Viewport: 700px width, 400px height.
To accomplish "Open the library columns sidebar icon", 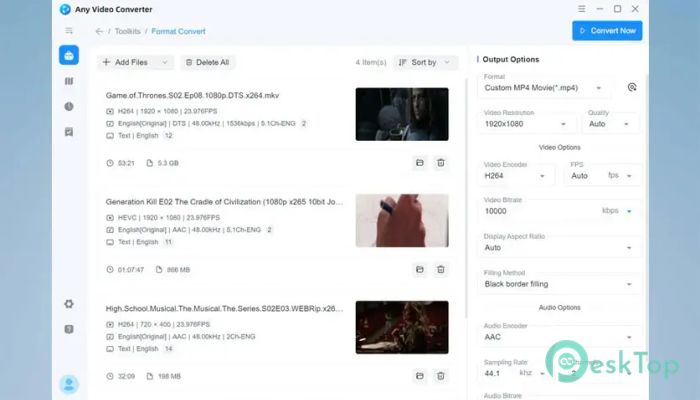I will tap(69, 81).
